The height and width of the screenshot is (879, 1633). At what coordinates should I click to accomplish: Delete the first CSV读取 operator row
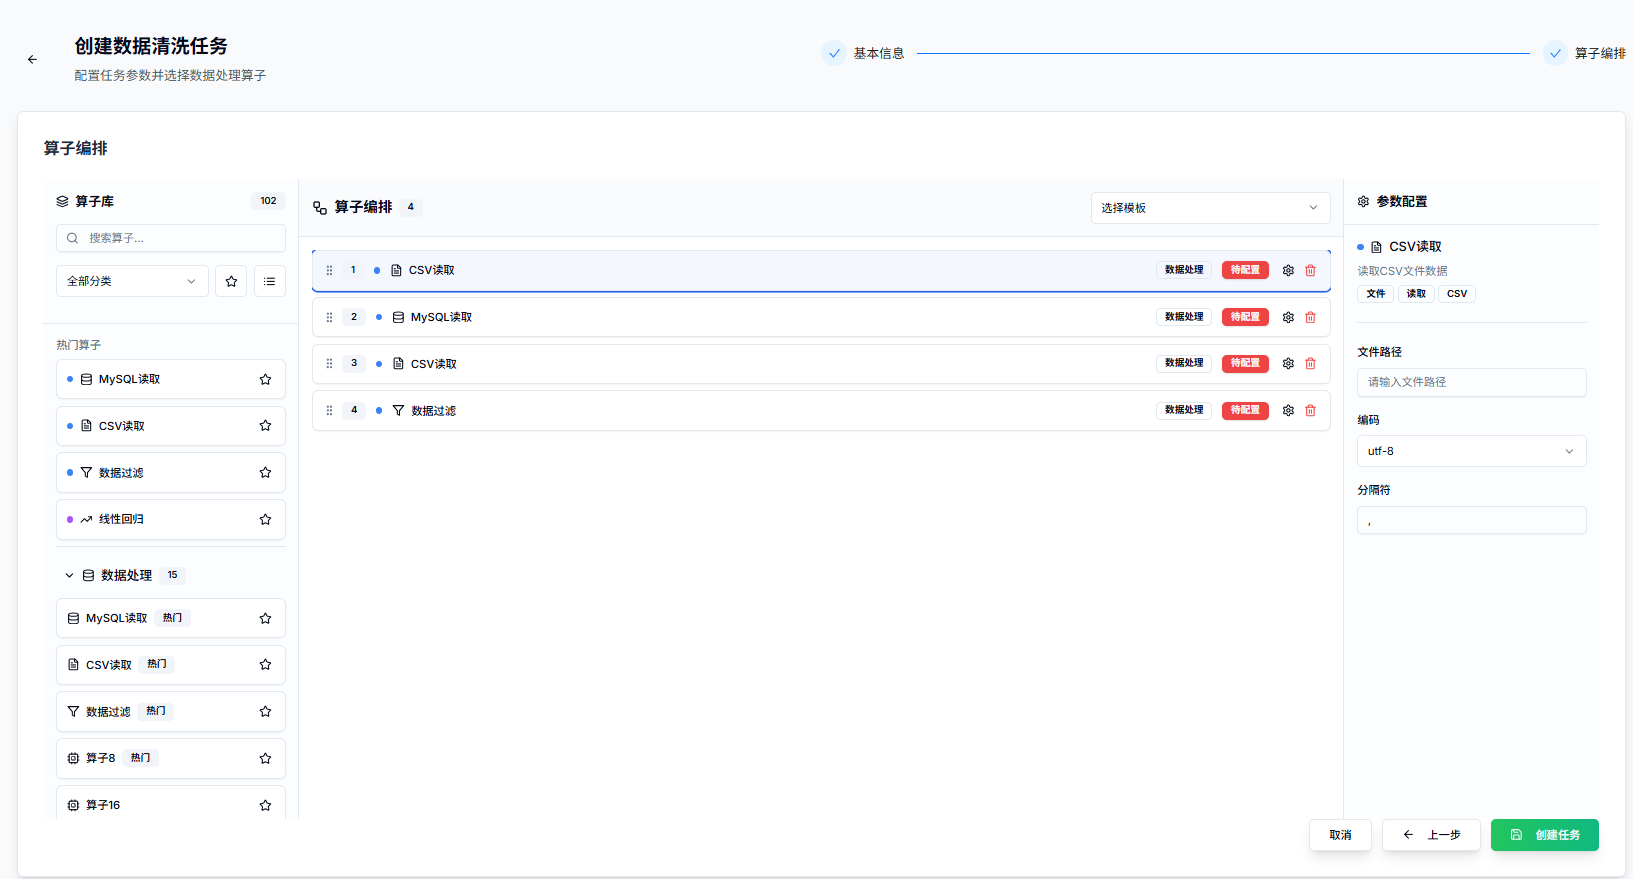coord(1310,271)
